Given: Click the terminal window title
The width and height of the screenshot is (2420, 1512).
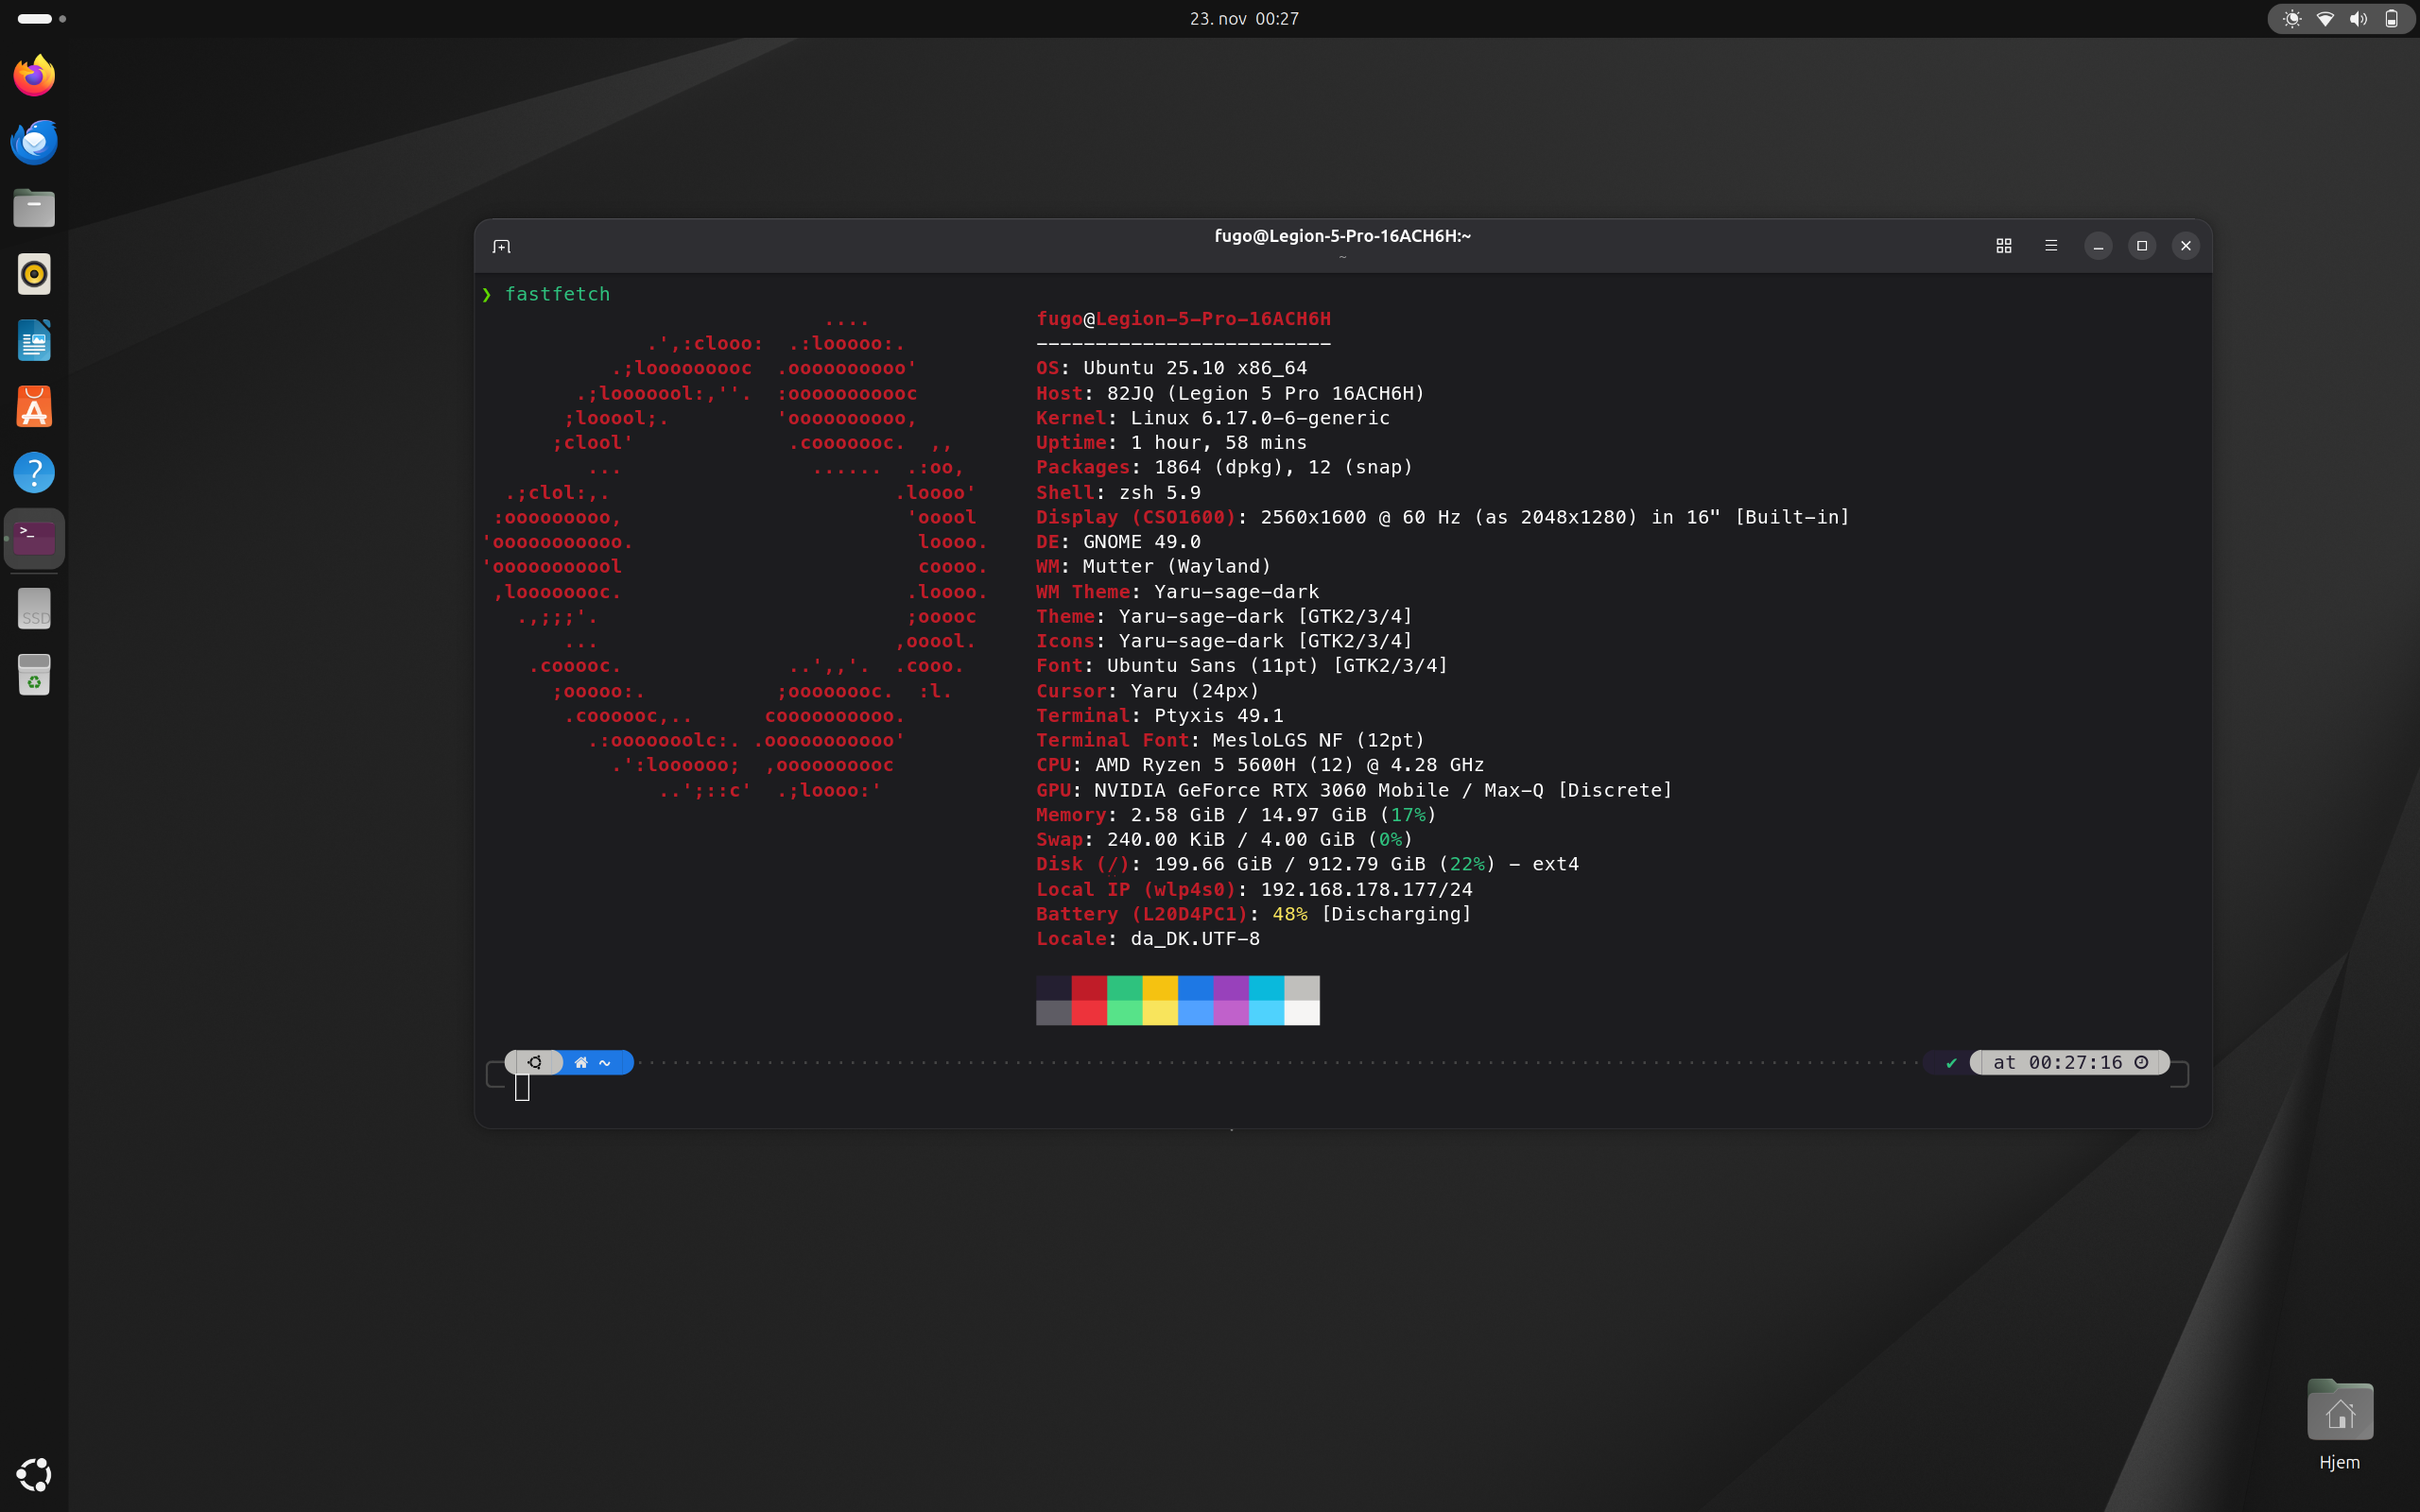Looking at the screenshot, I should click(x=1342, y=236).
